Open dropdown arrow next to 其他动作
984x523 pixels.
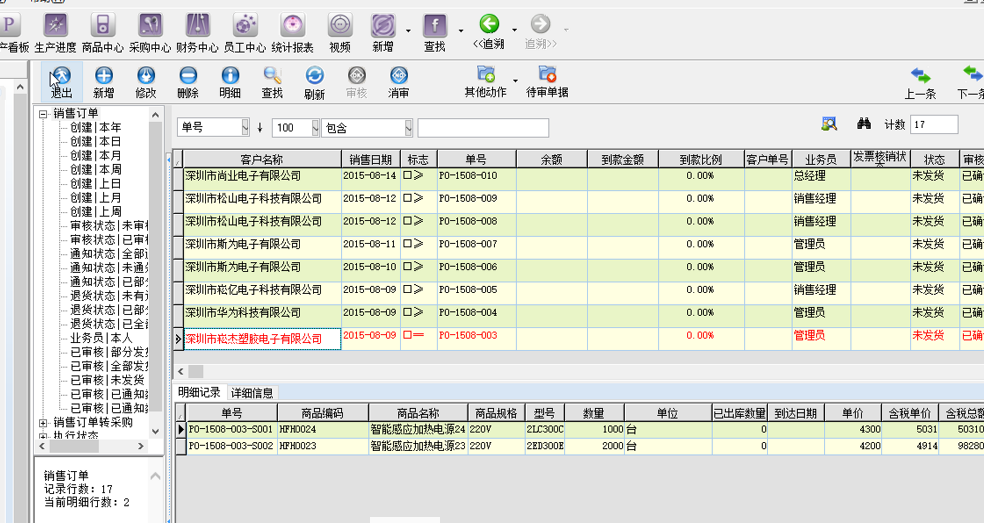516,80
